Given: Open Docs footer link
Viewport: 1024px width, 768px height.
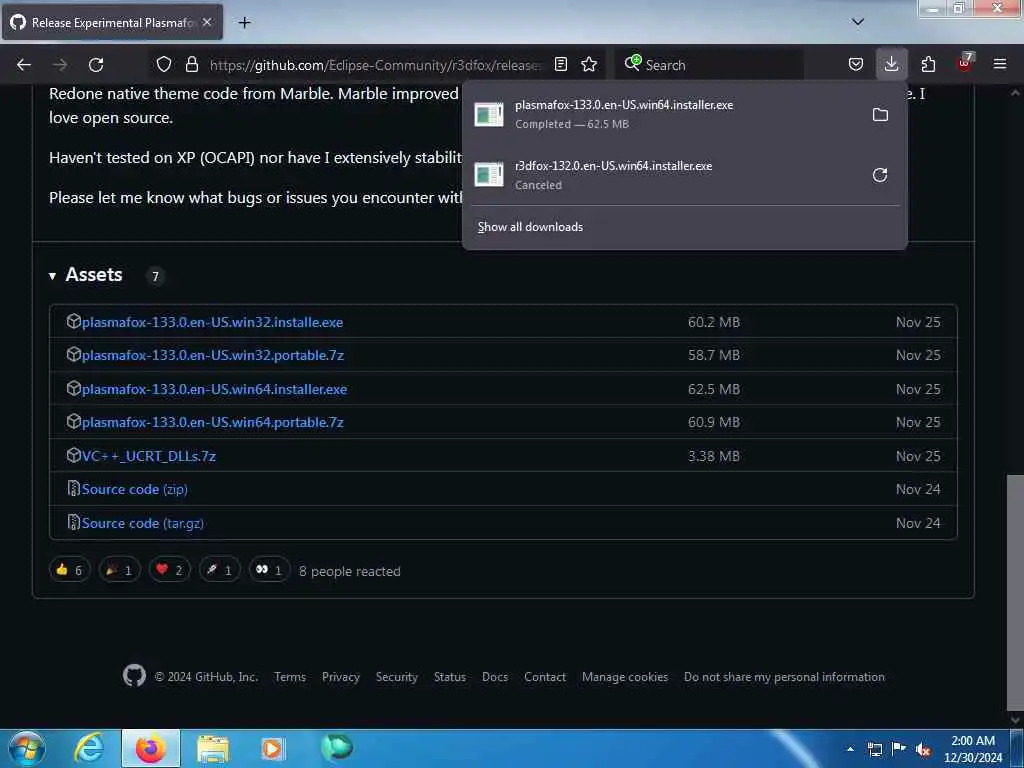Looking at the screenshot, I should [x=495, y=677].
